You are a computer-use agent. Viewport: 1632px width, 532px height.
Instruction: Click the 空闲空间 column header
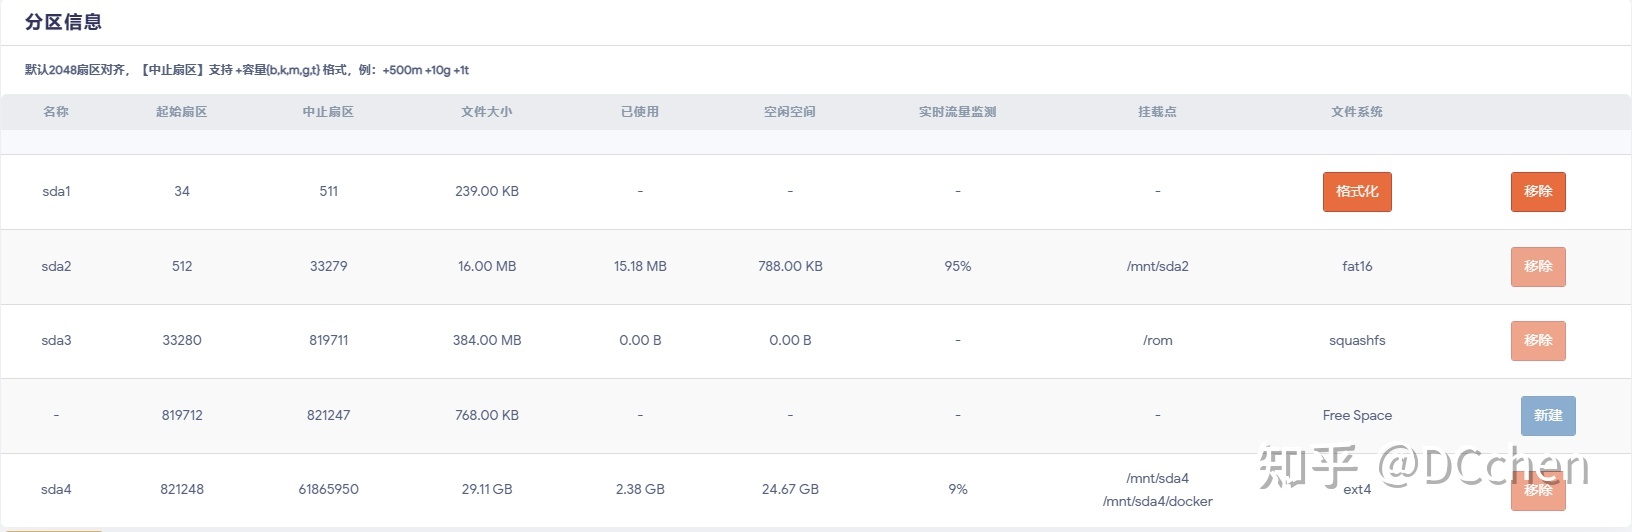[790, 112]
